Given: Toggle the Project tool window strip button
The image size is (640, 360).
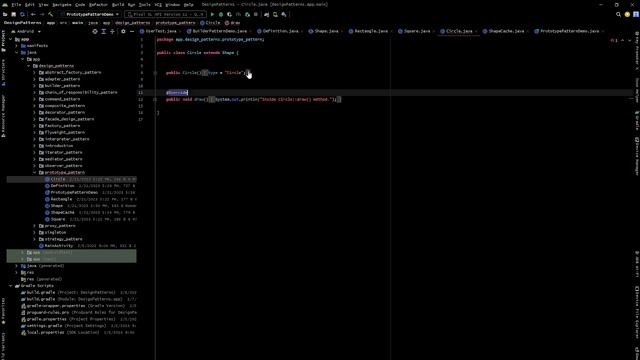Looking at the screenshot, I should [x=3, y=41].
